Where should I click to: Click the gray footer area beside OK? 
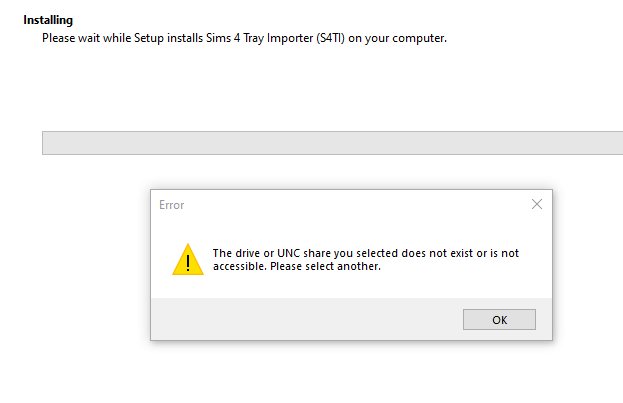tap(300, 320)
